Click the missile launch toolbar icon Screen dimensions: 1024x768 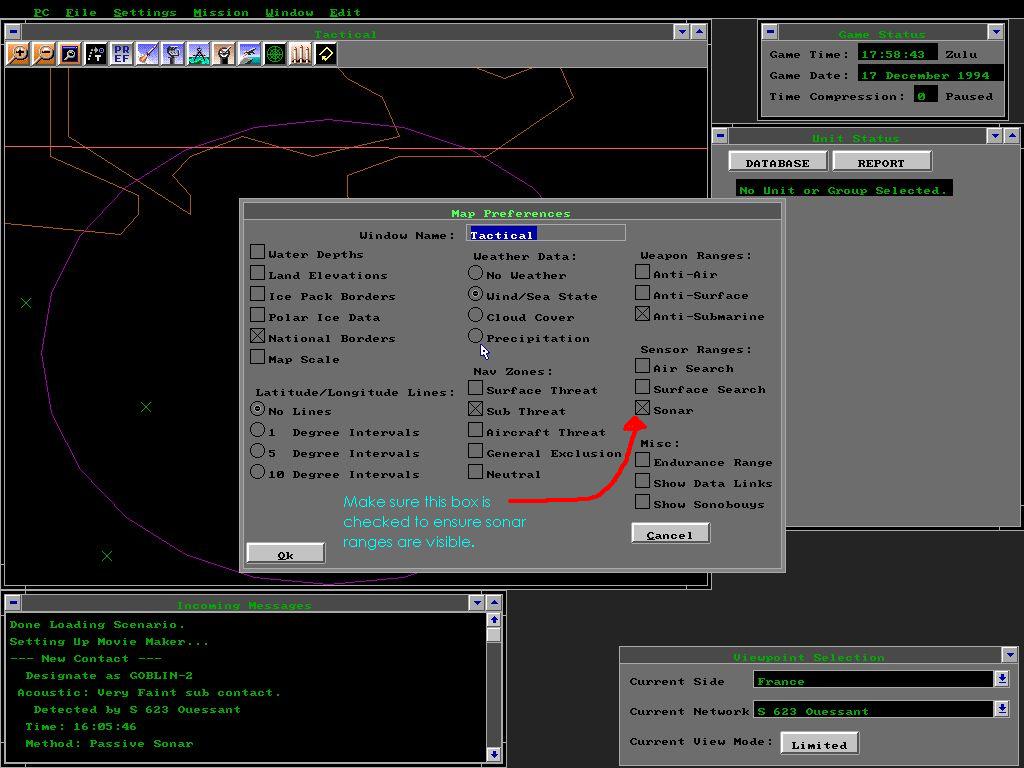pyautogui.click(x=147, y=54)
